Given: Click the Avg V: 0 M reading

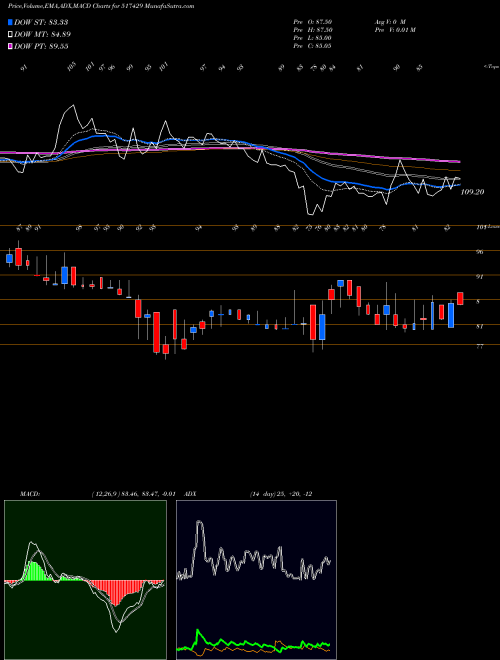Looking at the screenshot, I should tap(389, 21).
